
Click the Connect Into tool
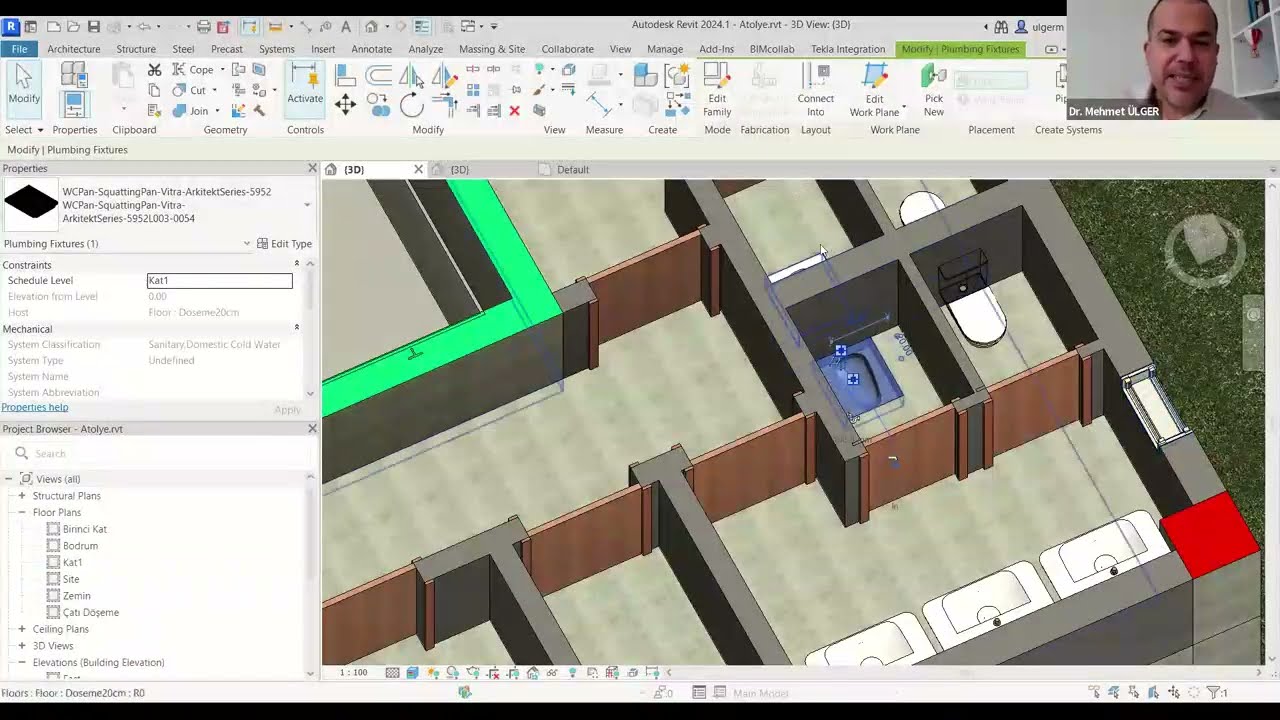click(816, 90)
